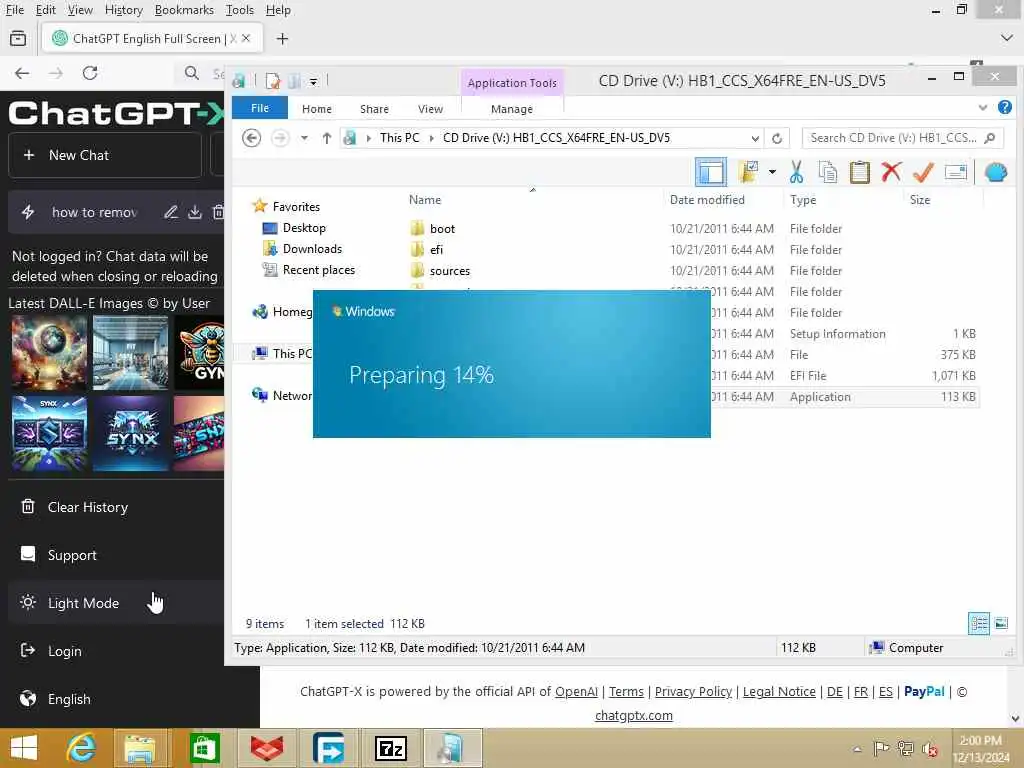Click the orange checkmark icon

(923, 172)
